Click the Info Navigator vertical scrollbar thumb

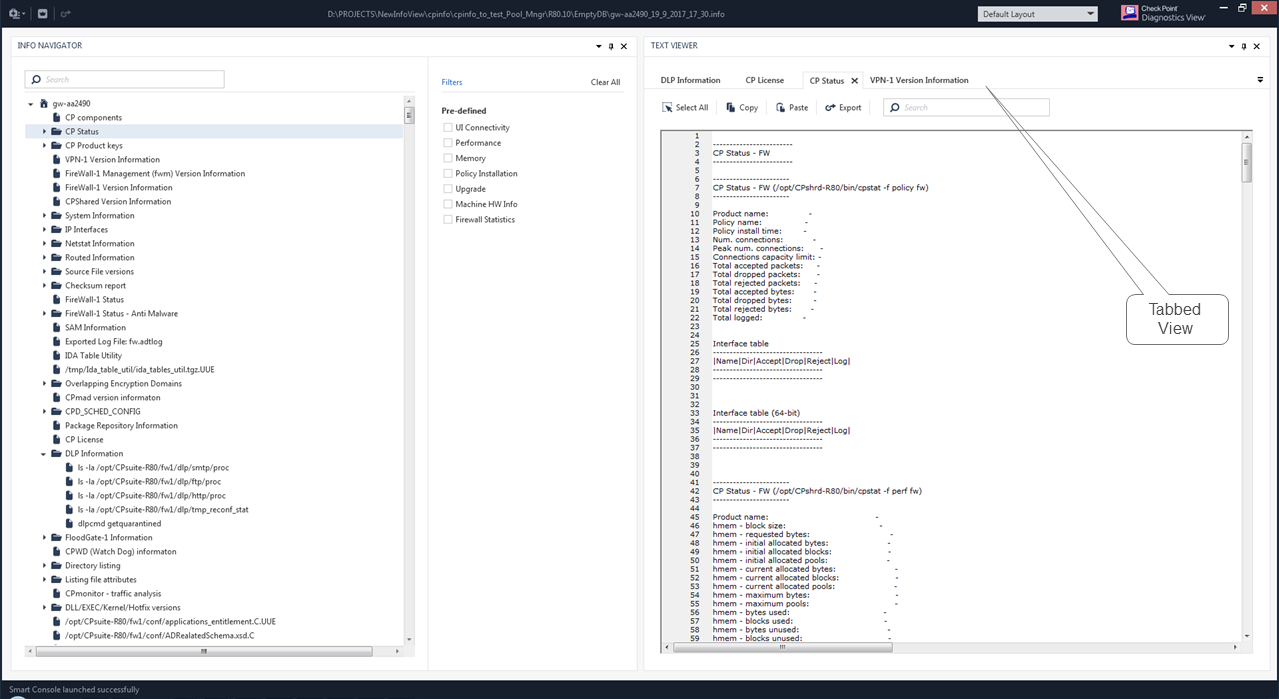click(408, 114)
